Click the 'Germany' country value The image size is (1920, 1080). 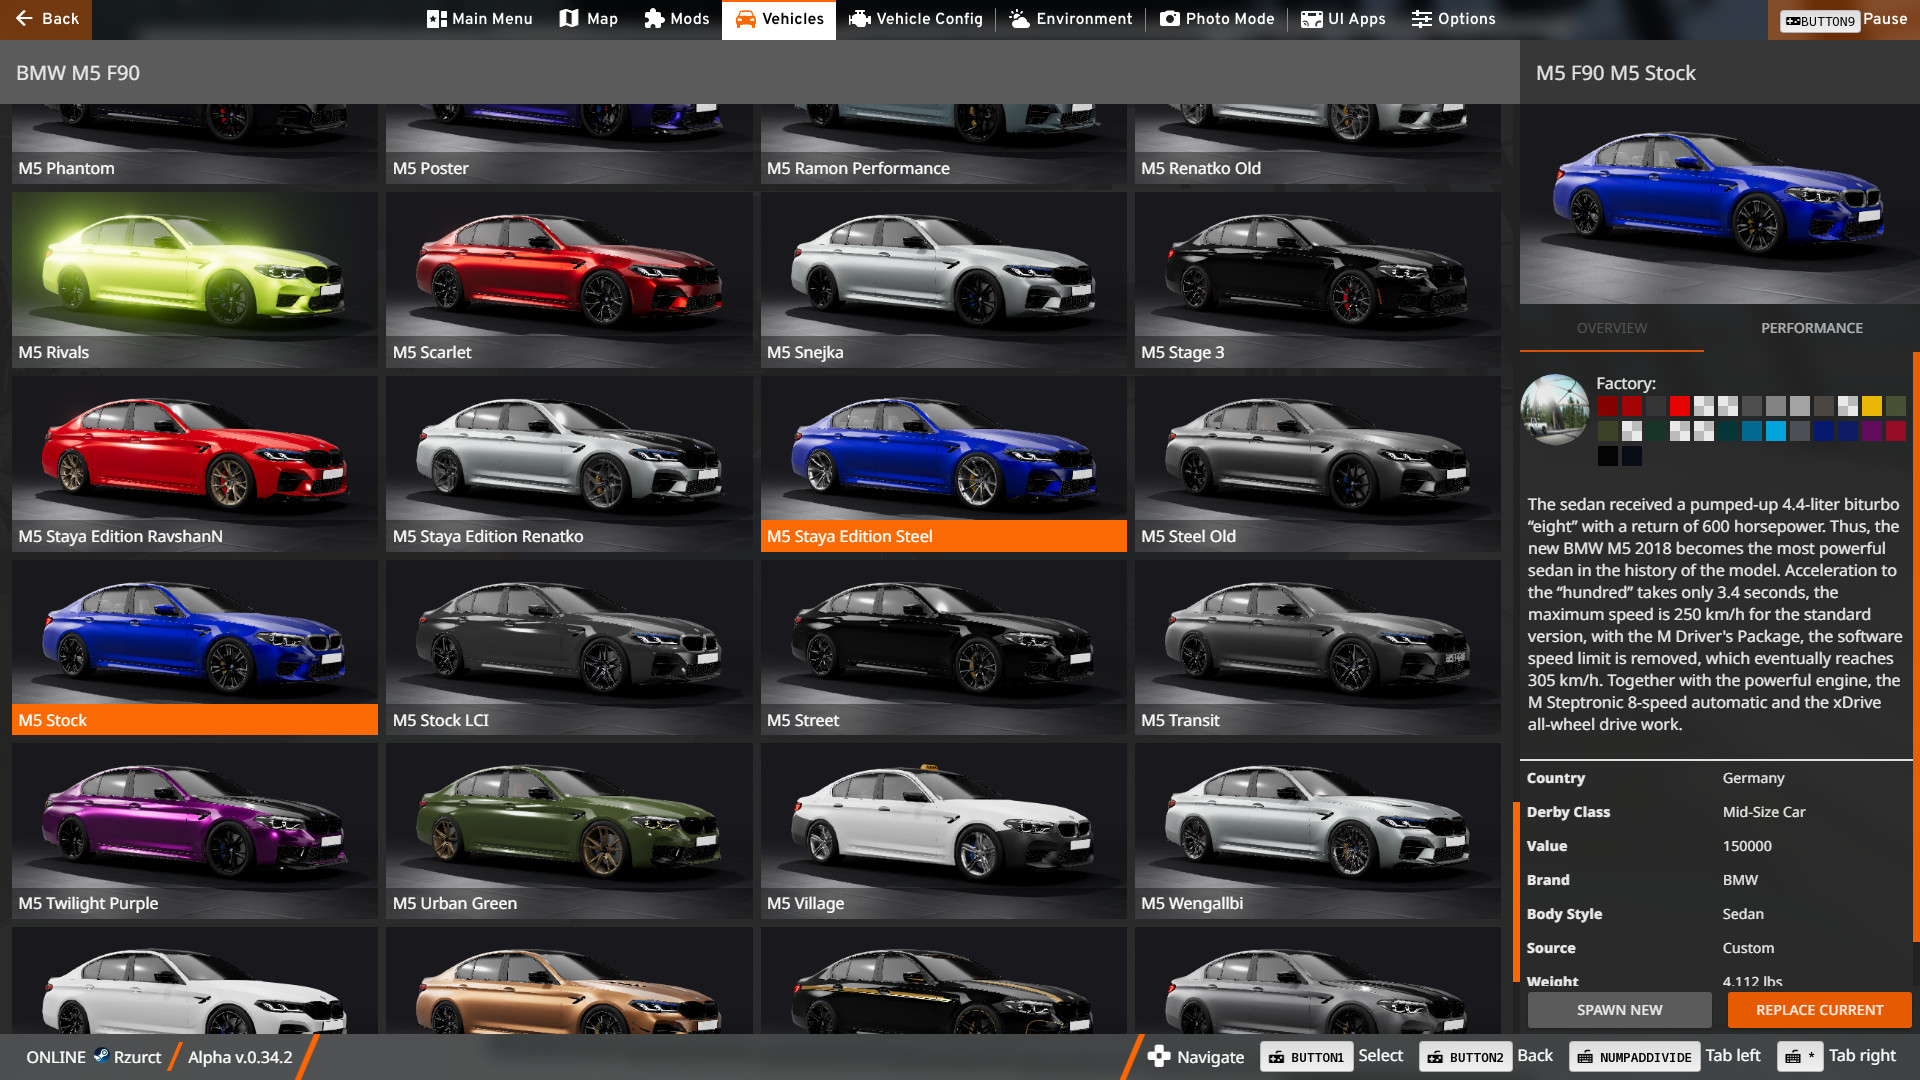coord(1753,778)
